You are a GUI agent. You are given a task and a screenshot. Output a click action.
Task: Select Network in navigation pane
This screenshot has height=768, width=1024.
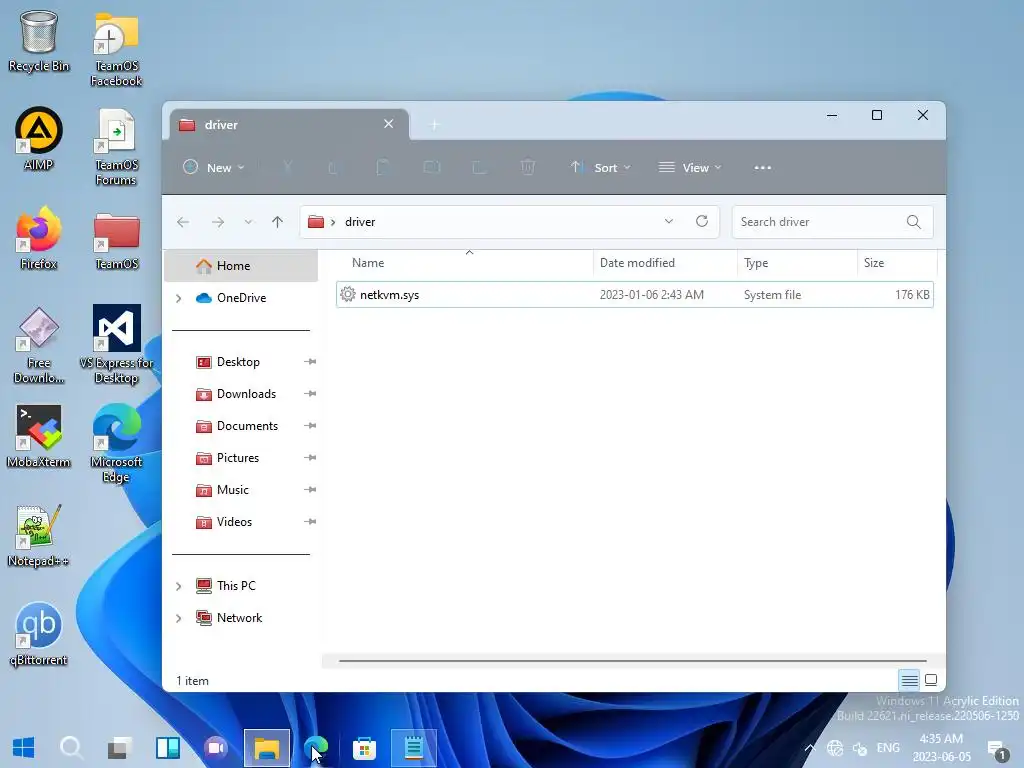241,618
